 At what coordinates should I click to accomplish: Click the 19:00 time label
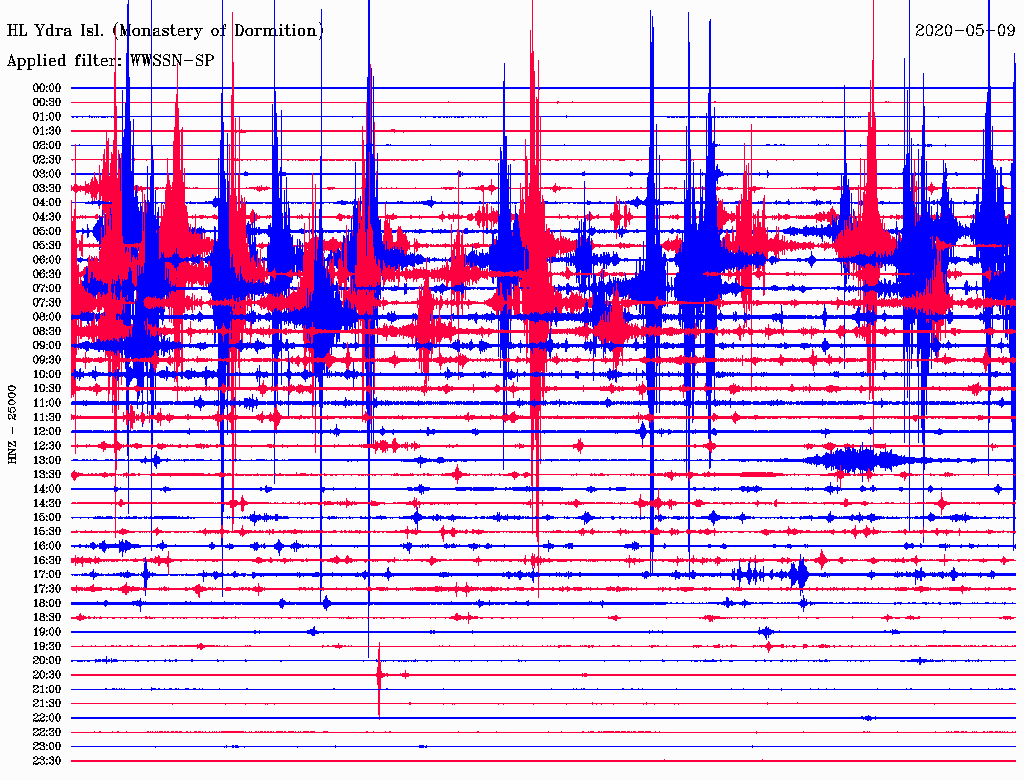(x=47, y=632)
